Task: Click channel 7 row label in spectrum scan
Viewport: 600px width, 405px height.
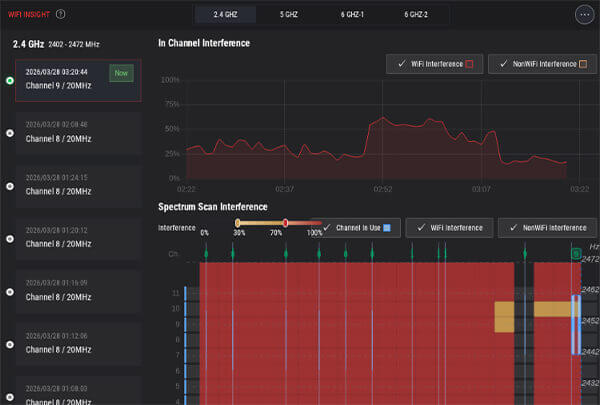Action: 178,356
